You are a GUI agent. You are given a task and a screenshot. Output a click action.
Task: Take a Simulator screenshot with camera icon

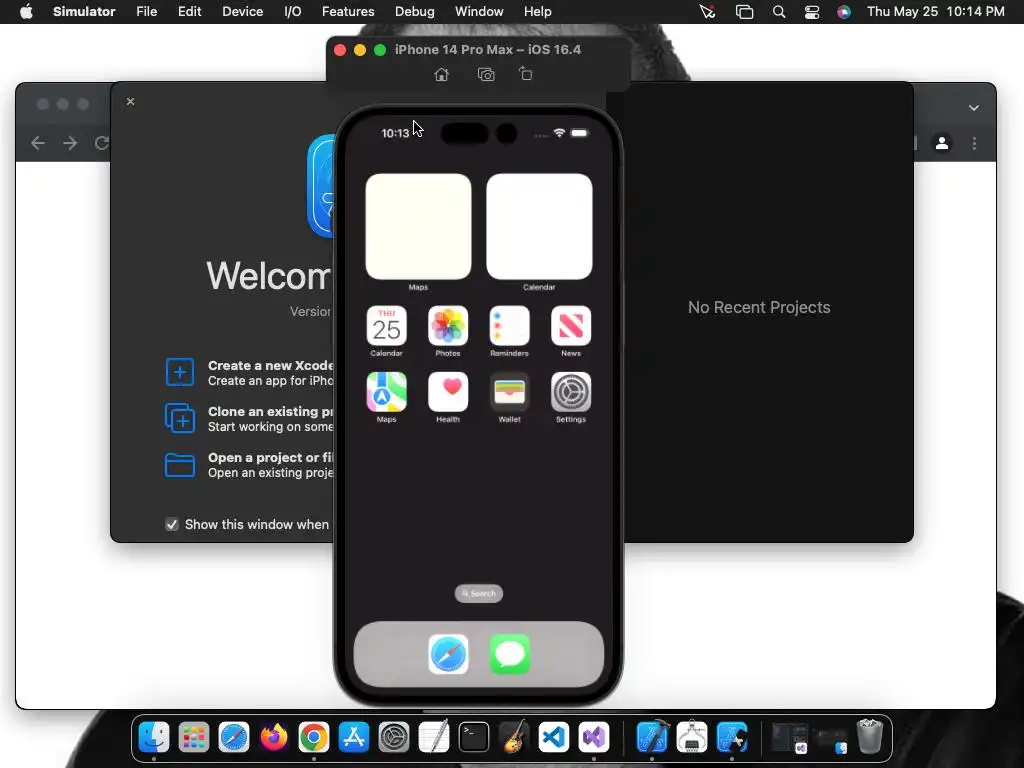[486, 74]
